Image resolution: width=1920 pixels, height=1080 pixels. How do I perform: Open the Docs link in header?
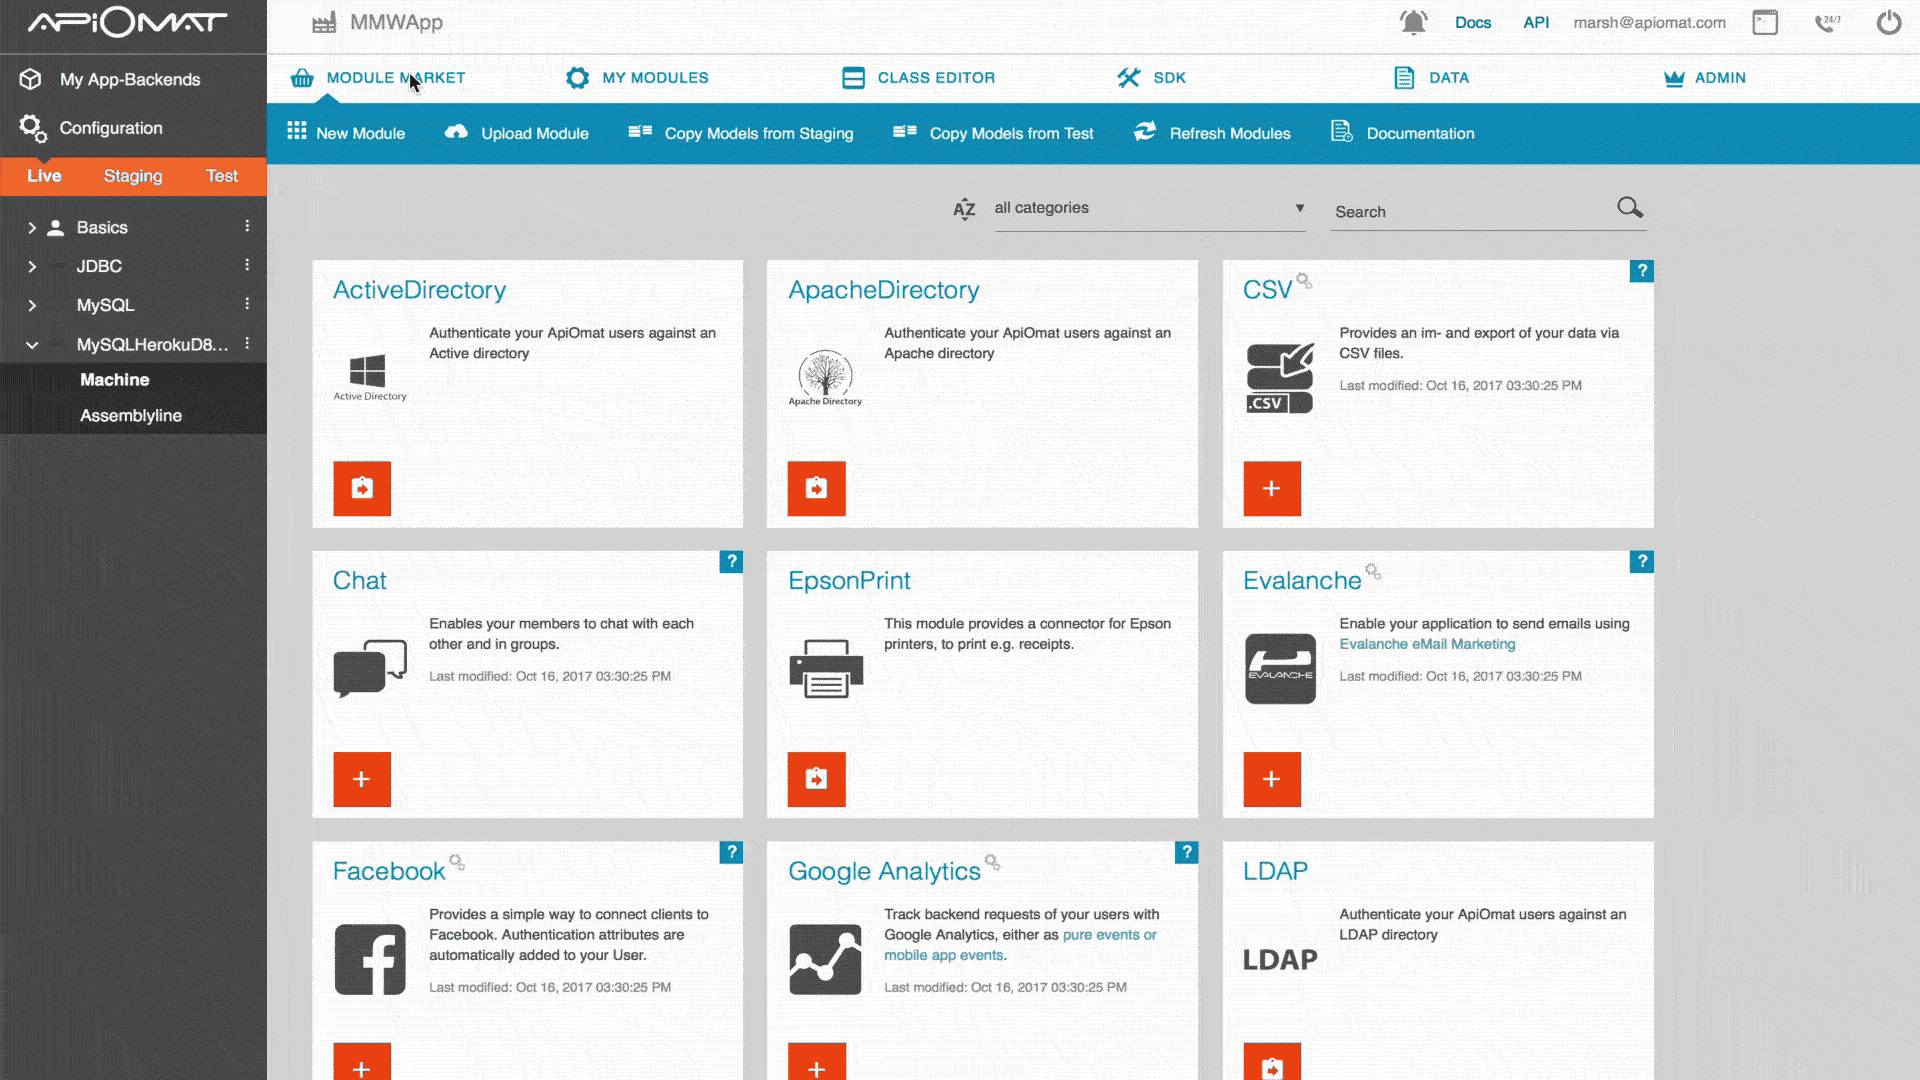coord(1472,22)
